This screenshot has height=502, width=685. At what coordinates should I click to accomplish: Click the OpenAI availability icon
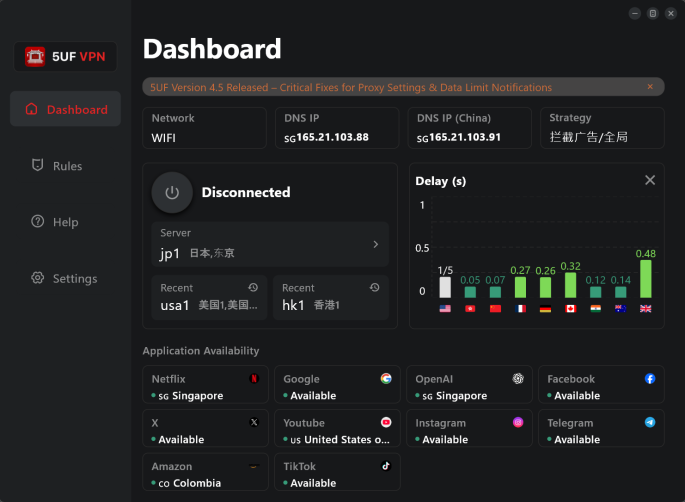click(x=518, y=379)
